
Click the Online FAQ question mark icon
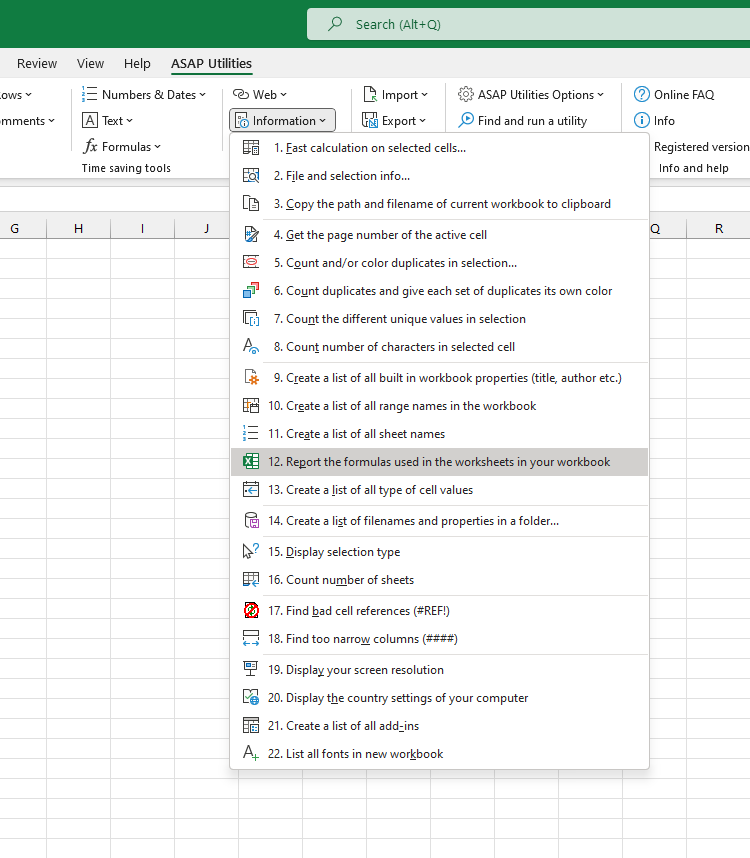pos(641,95)
